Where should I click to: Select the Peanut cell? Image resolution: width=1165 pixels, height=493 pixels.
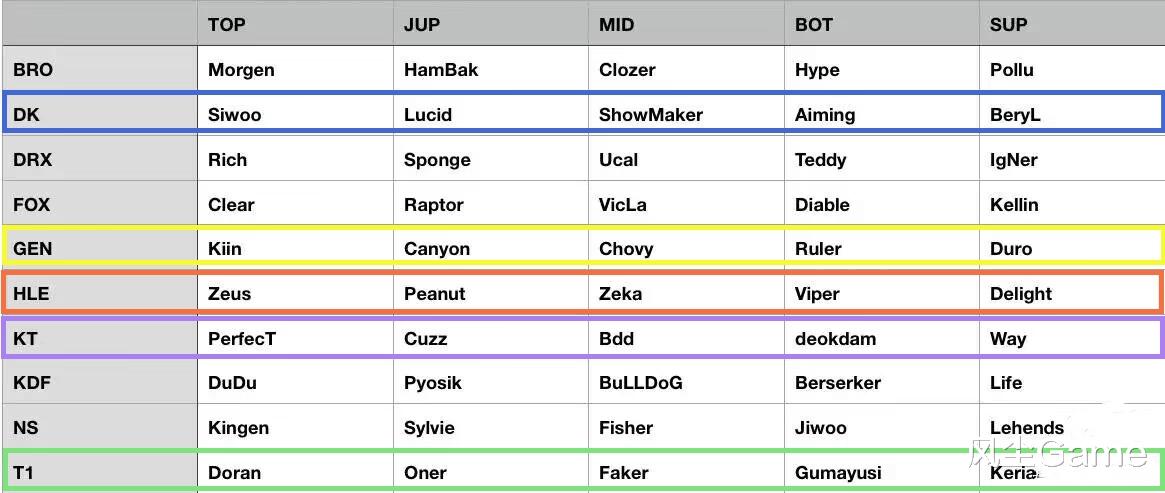pyautogui.click(x=490, y=293)
